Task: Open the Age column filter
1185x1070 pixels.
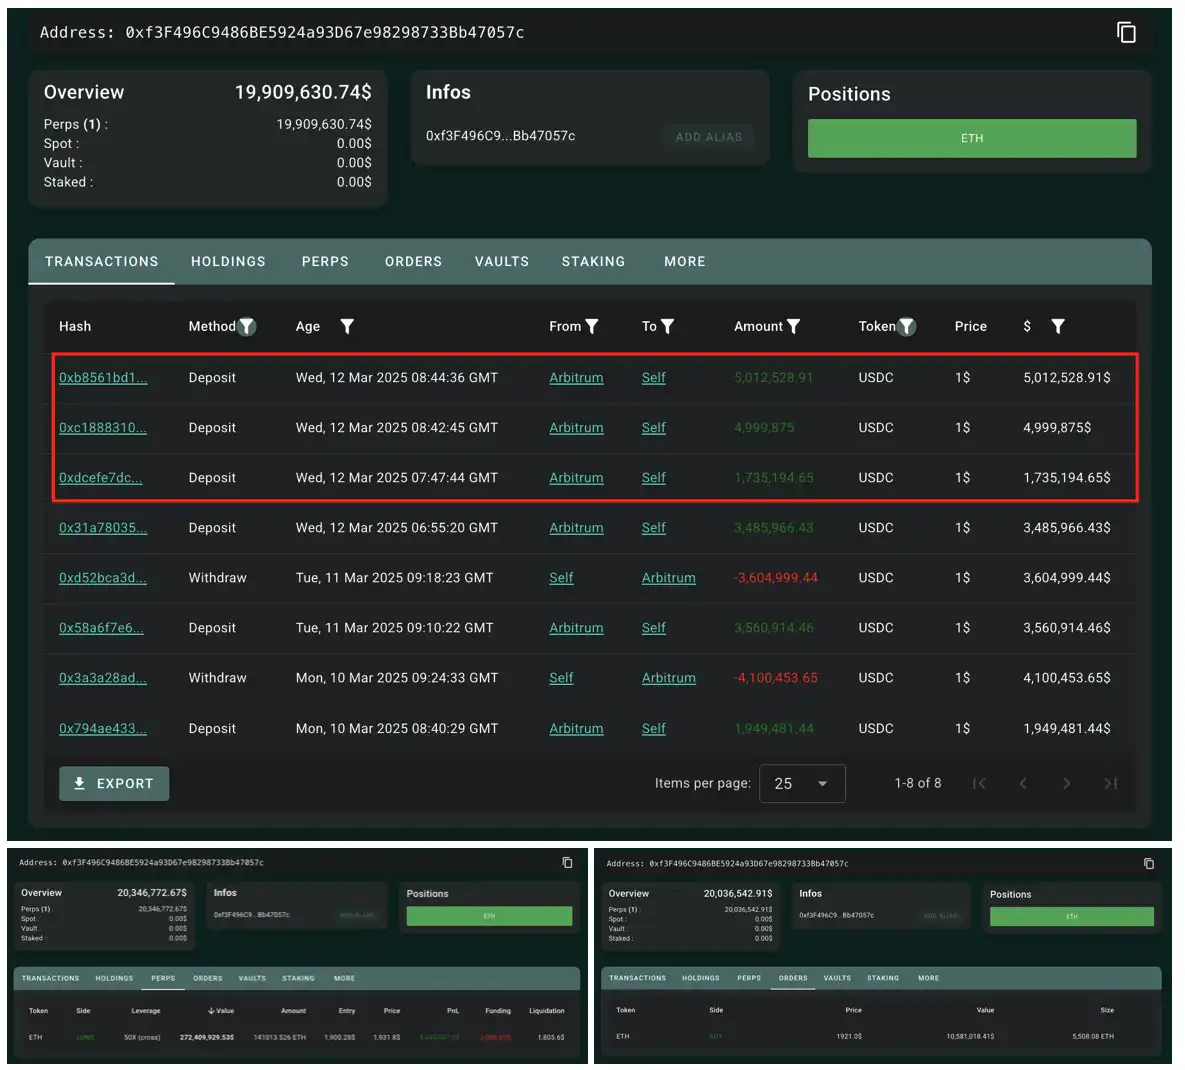Action: pyautogui.click(x=347, y=326)
